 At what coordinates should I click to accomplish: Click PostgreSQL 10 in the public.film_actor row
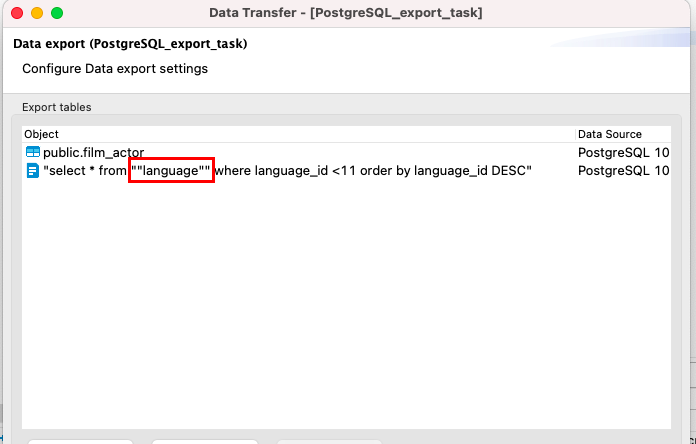pos(623,152)
